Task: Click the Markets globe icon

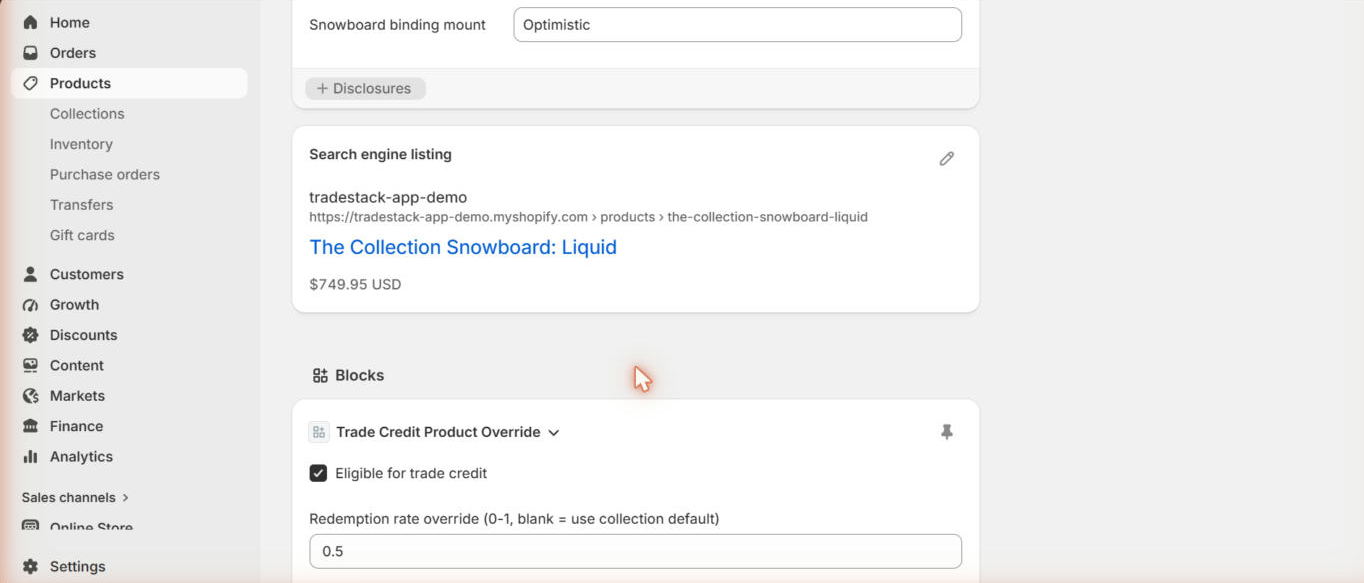Action: (30, 396)
